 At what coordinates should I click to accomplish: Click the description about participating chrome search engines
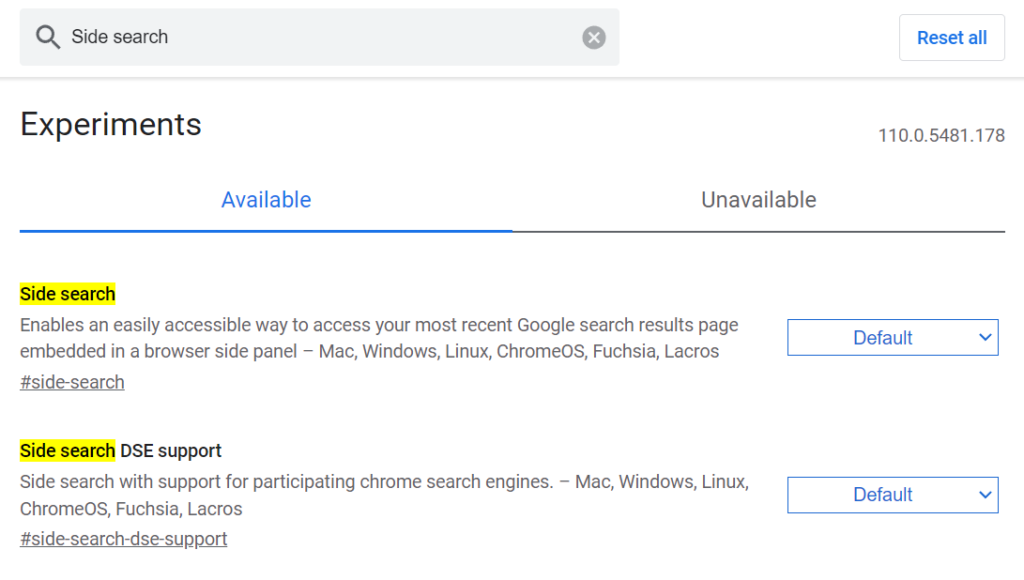tap(384, 495)
